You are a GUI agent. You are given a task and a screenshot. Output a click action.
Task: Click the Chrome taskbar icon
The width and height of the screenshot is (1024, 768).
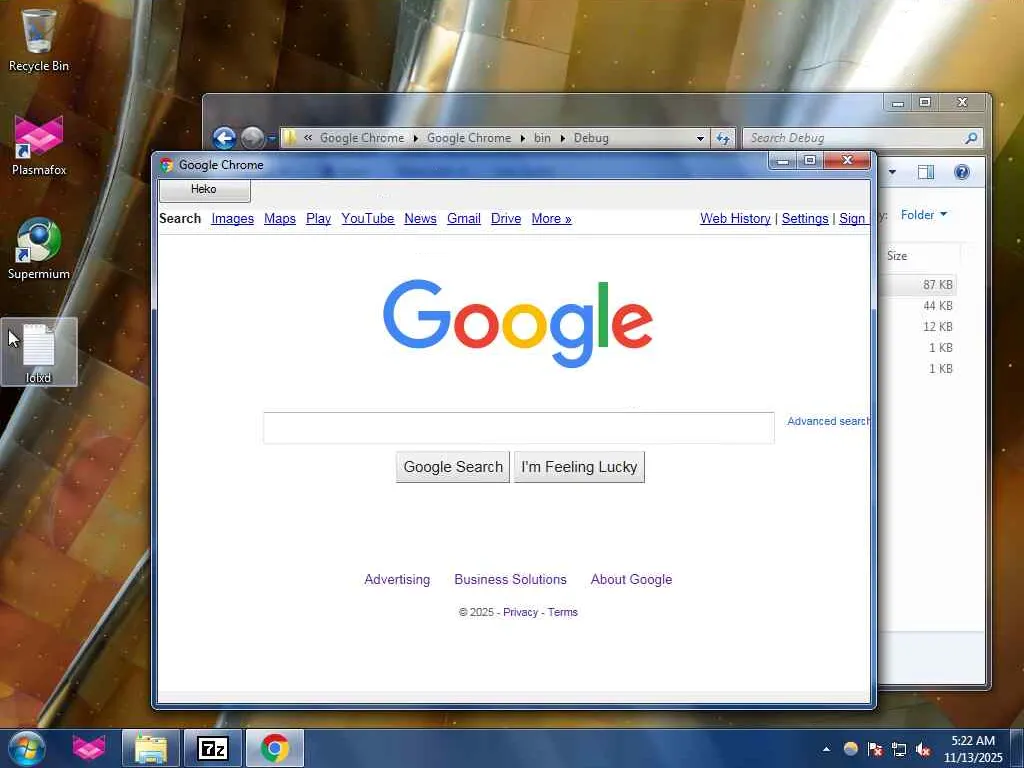[275, 748]
